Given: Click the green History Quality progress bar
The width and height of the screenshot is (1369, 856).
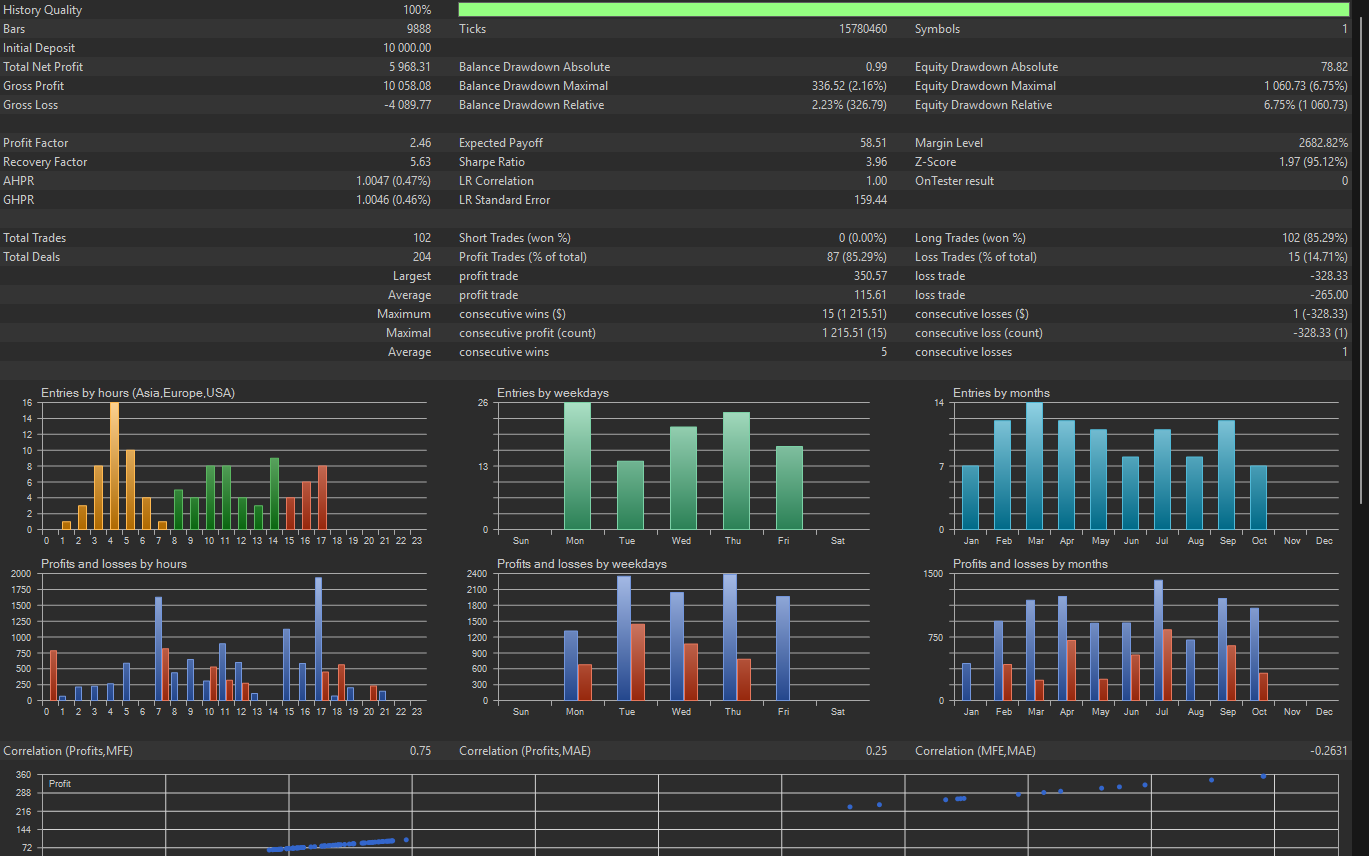Looking at the screenshot, I should tap(904, 10).
